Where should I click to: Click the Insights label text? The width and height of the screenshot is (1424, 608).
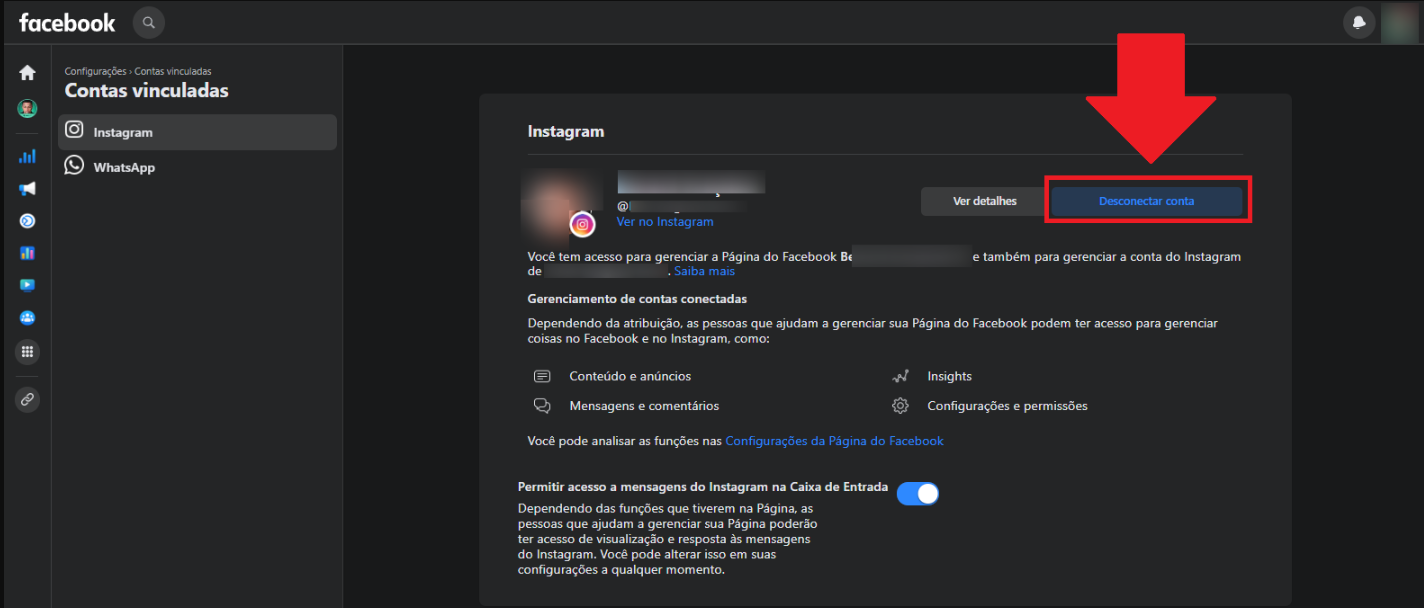(949, 376)
